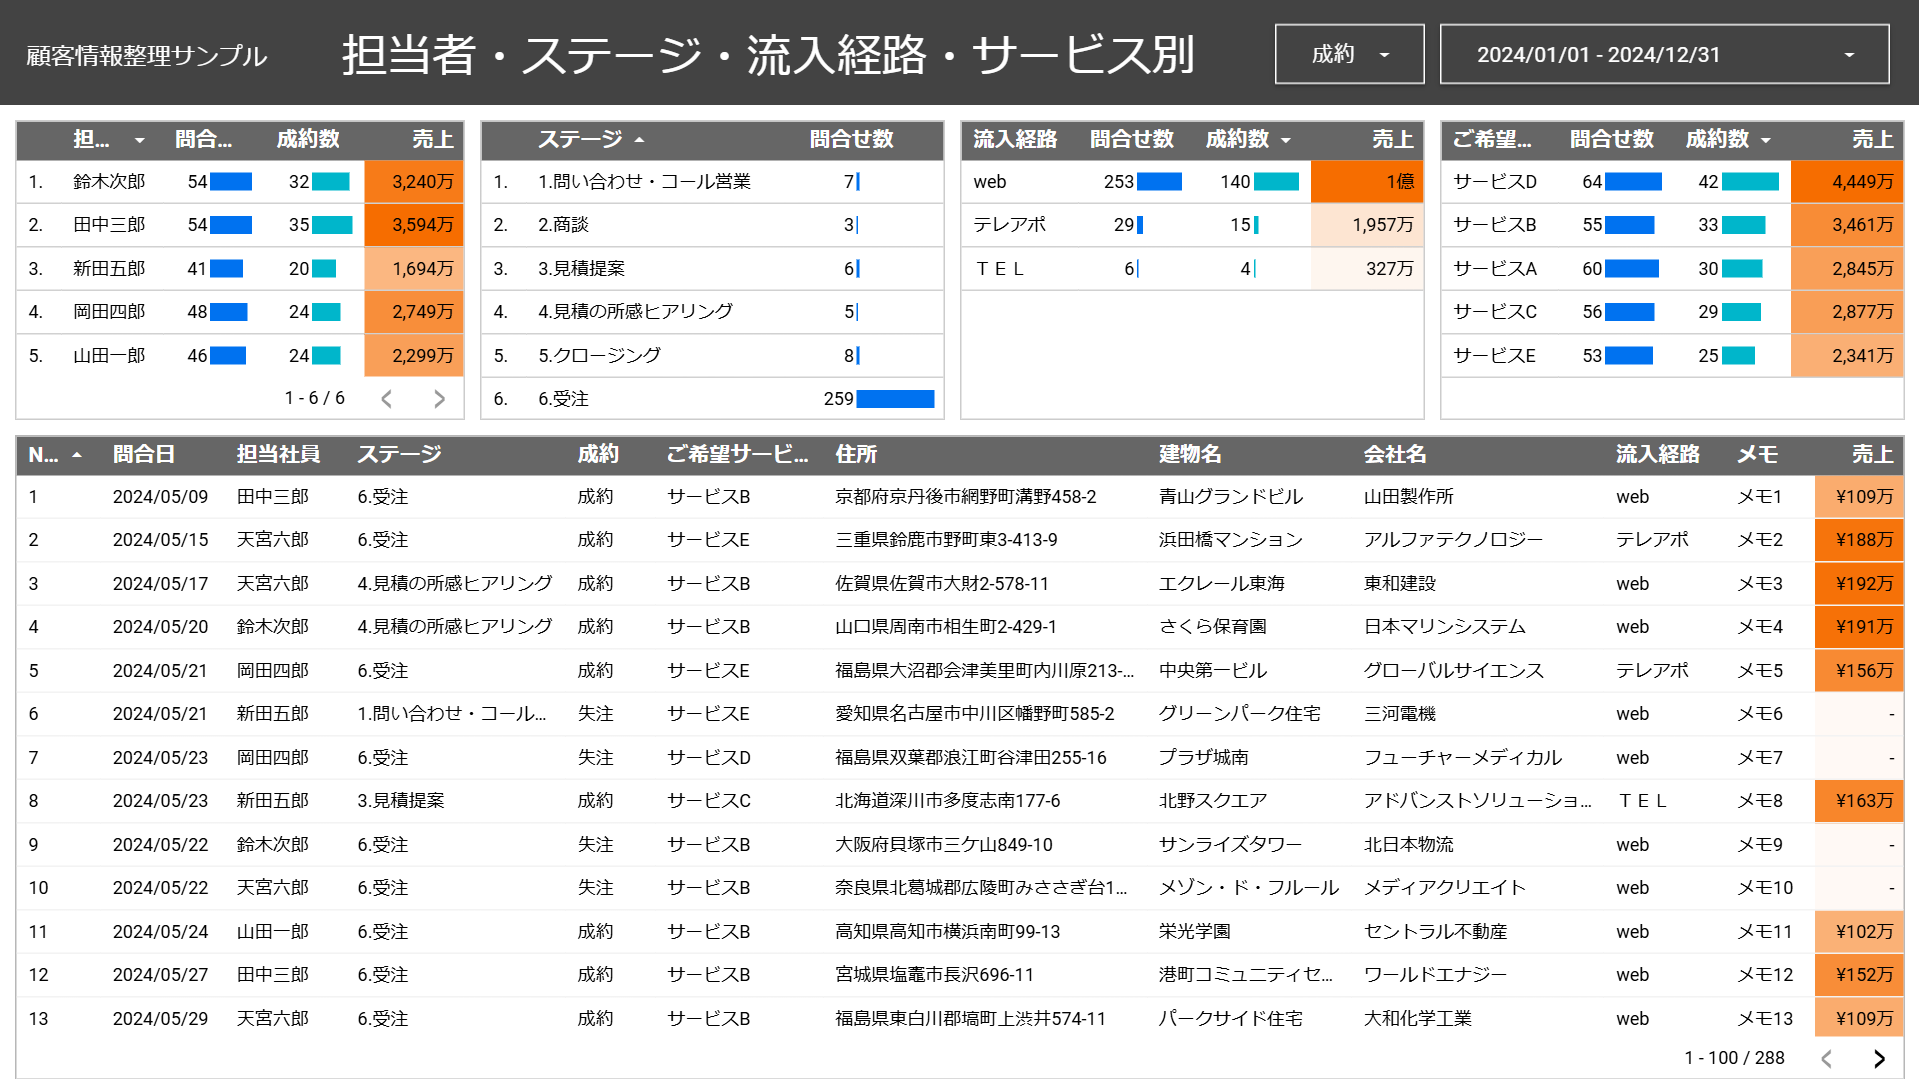Open the date range 2024/01/01 - 2024/12/31 picker
Image resolution: width=1919 pixels, height=1079 pixels.
(1664, 54)
